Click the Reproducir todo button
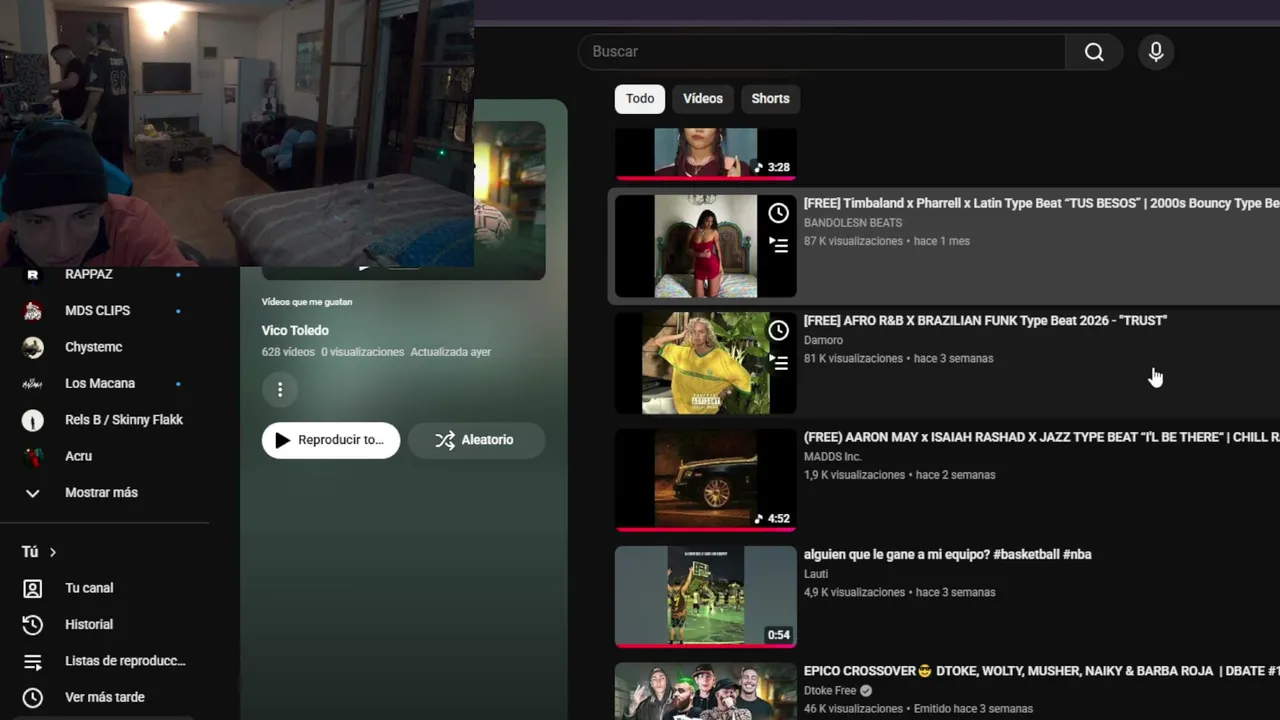 point(331,440)
